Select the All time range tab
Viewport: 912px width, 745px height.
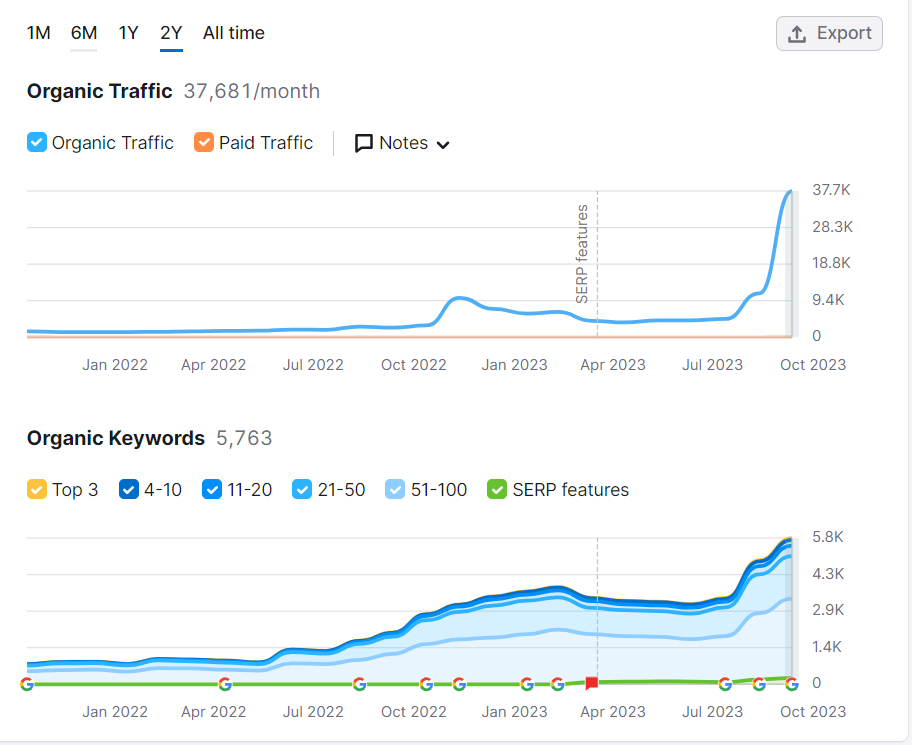(233, 33)
